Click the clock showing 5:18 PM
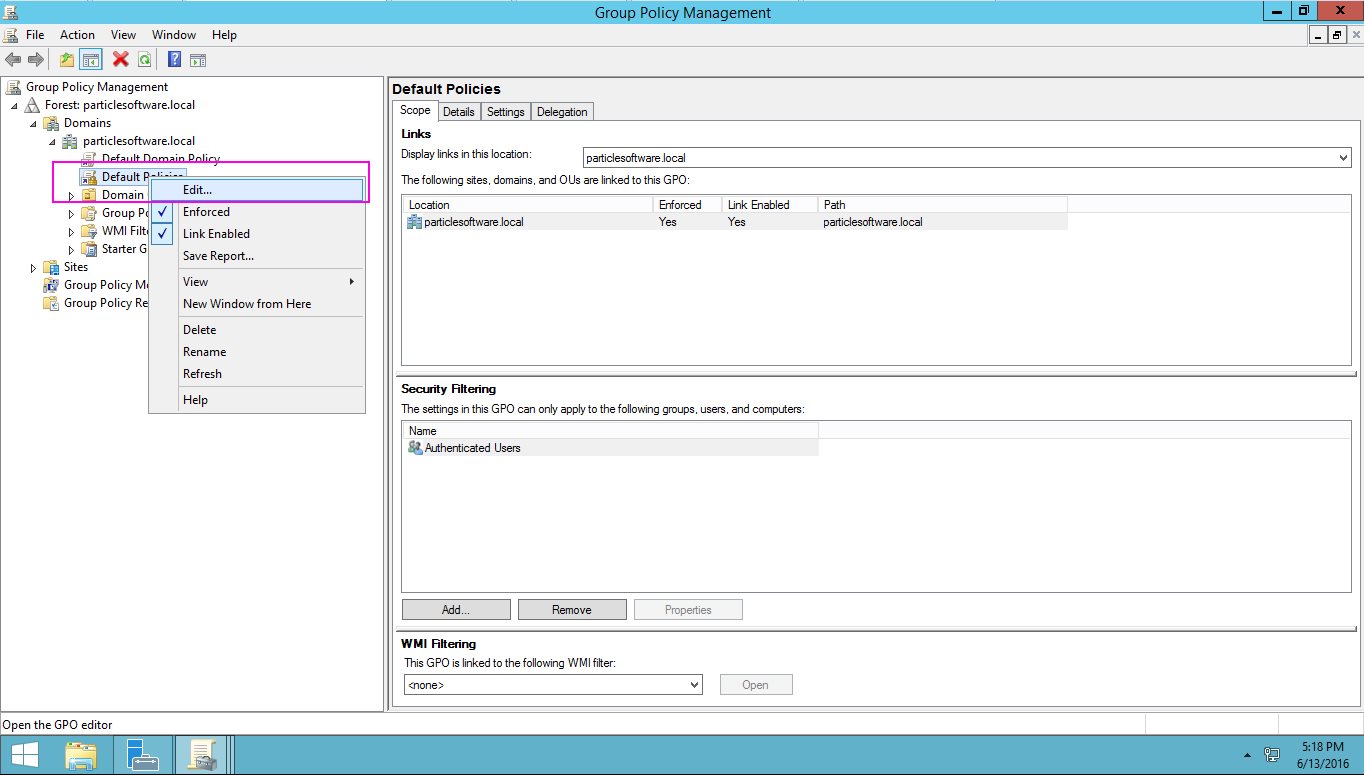 pos(1321,747)
